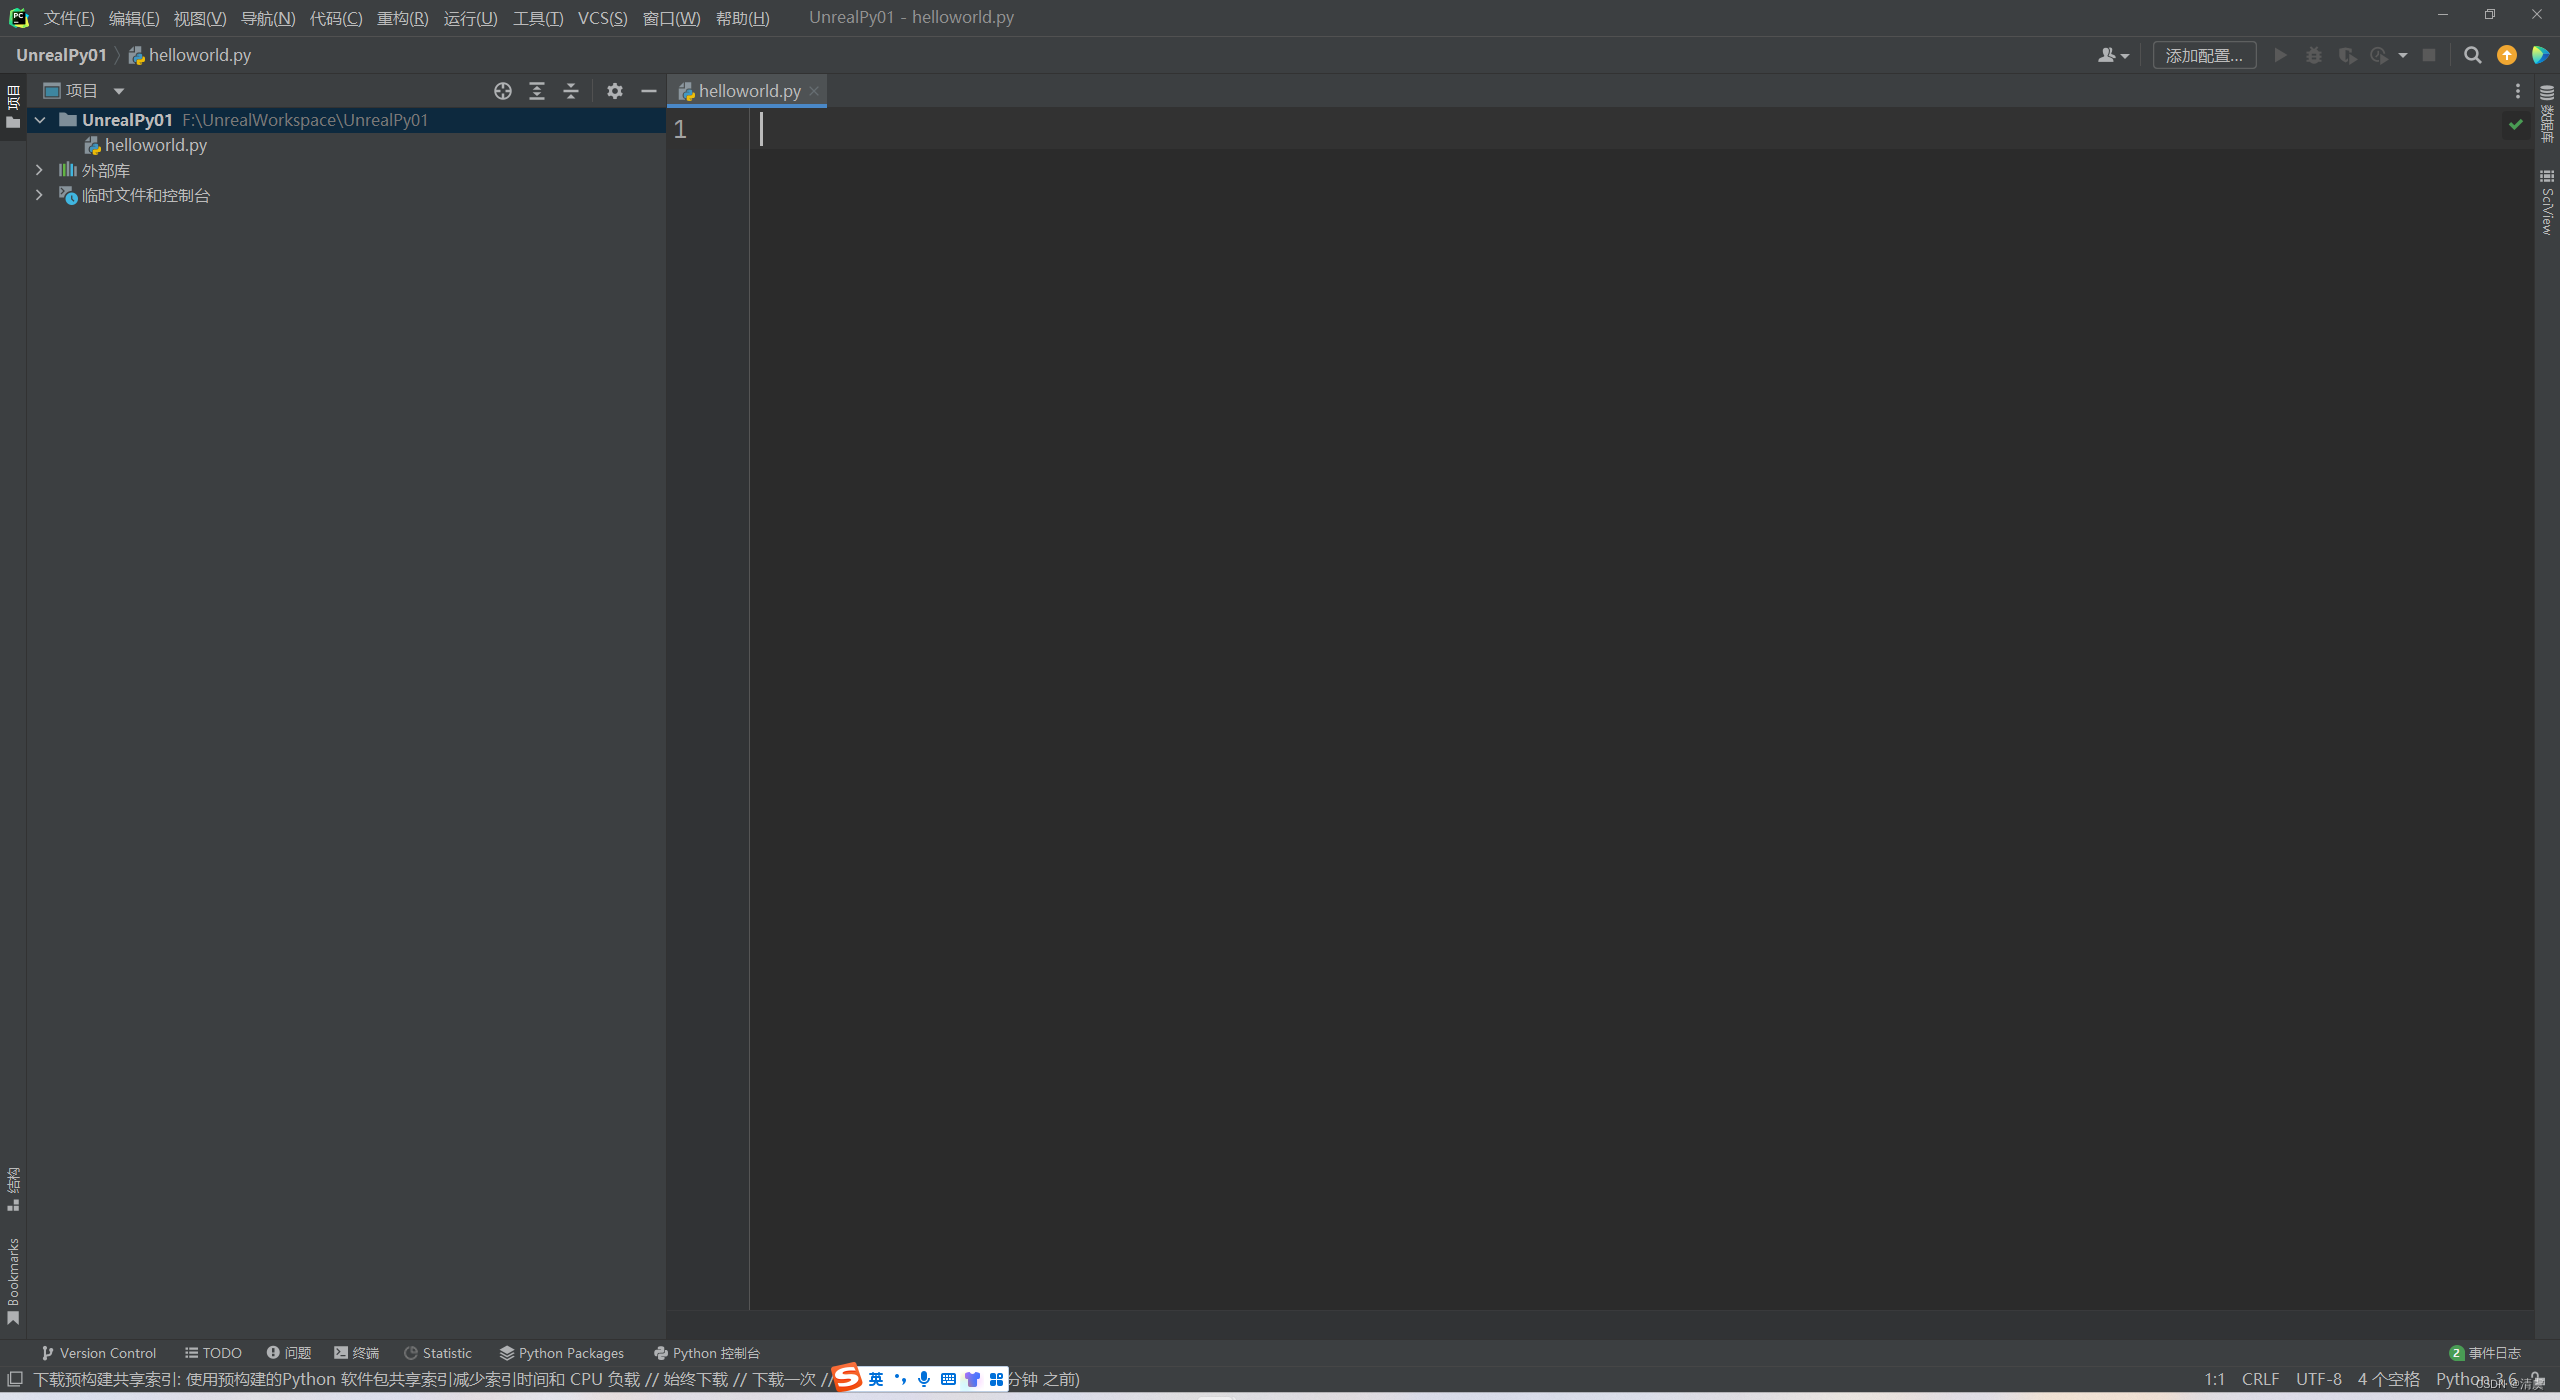2560x1400 pixels.
Task: Click the 添加配置... button
Action: [x=2203, y=55]
